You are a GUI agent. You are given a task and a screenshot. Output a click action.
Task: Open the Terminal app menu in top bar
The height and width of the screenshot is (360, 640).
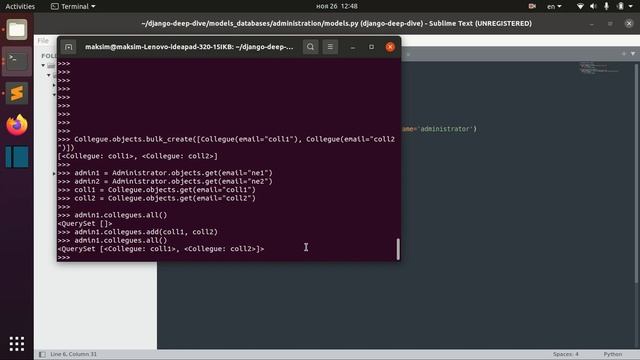pyautogui.click(x=73, y=6)
